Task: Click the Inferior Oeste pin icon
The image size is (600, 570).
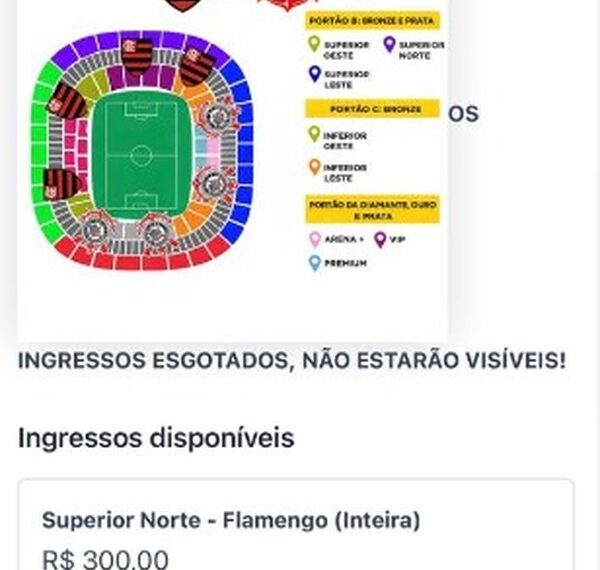Action: [313, 134]
